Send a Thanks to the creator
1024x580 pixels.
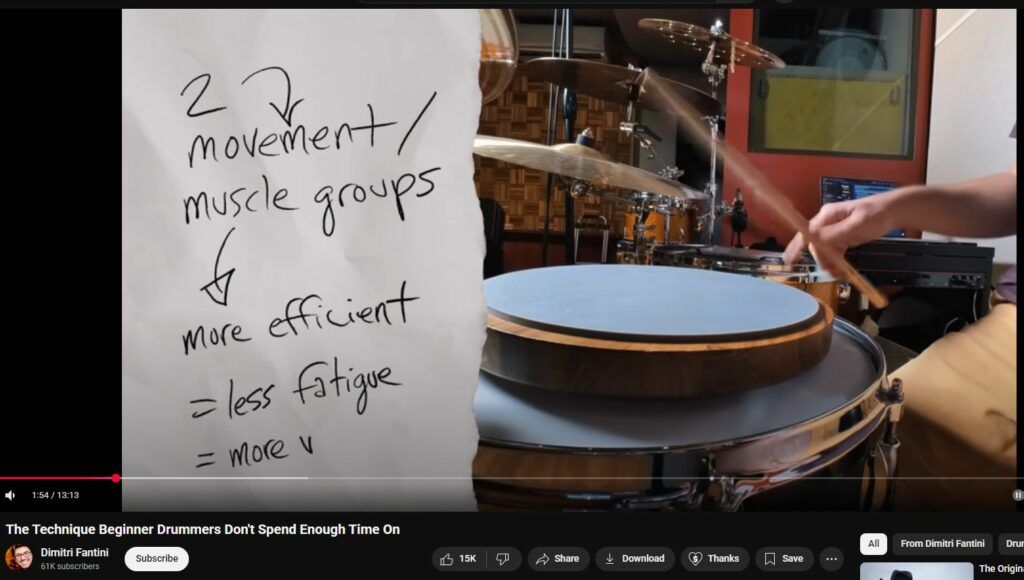tap(714, 559)
